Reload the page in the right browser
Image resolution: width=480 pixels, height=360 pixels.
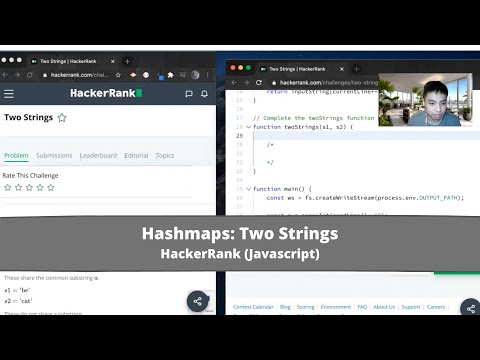[259, 82]
